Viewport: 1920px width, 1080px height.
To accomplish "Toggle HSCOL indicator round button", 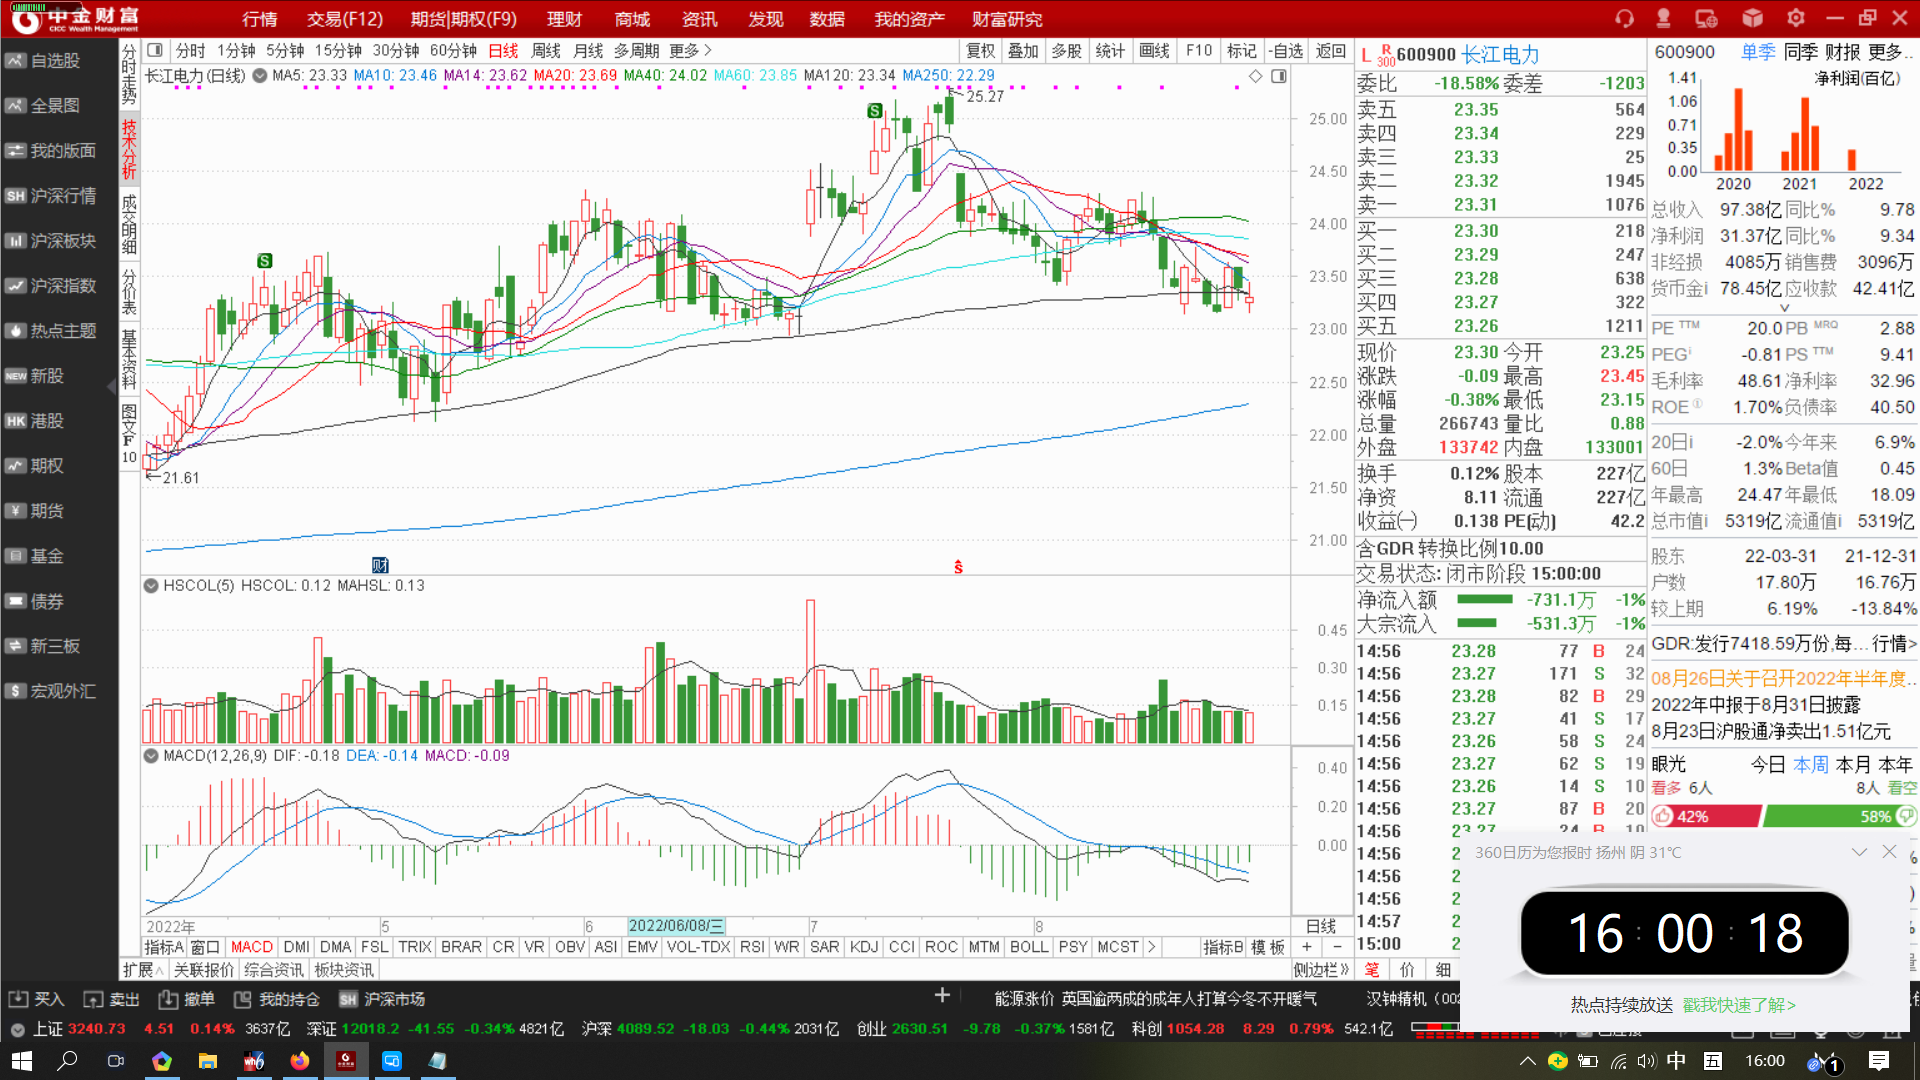I will tap(151, 586).
